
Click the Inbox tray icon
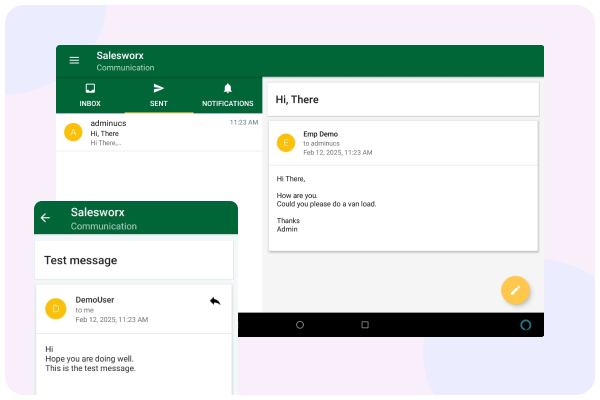coord(90,89)
